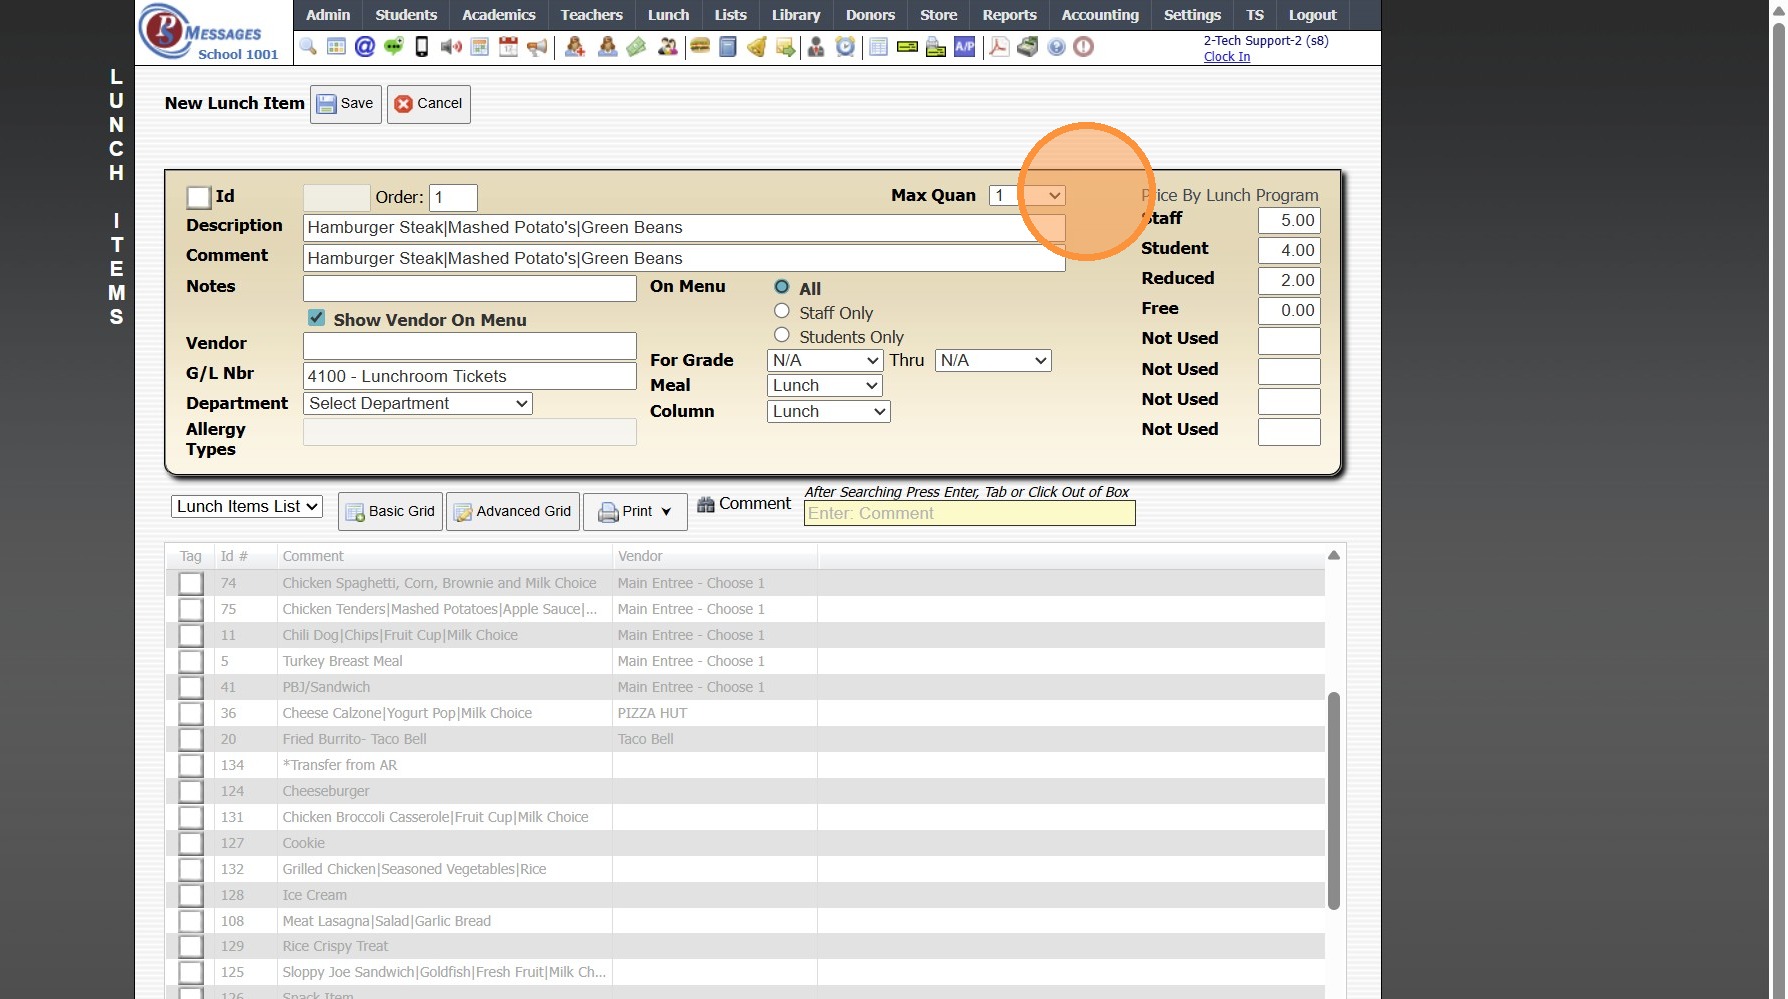
Task: Open the alarm clock icon
Action: (x=845, y=47)
